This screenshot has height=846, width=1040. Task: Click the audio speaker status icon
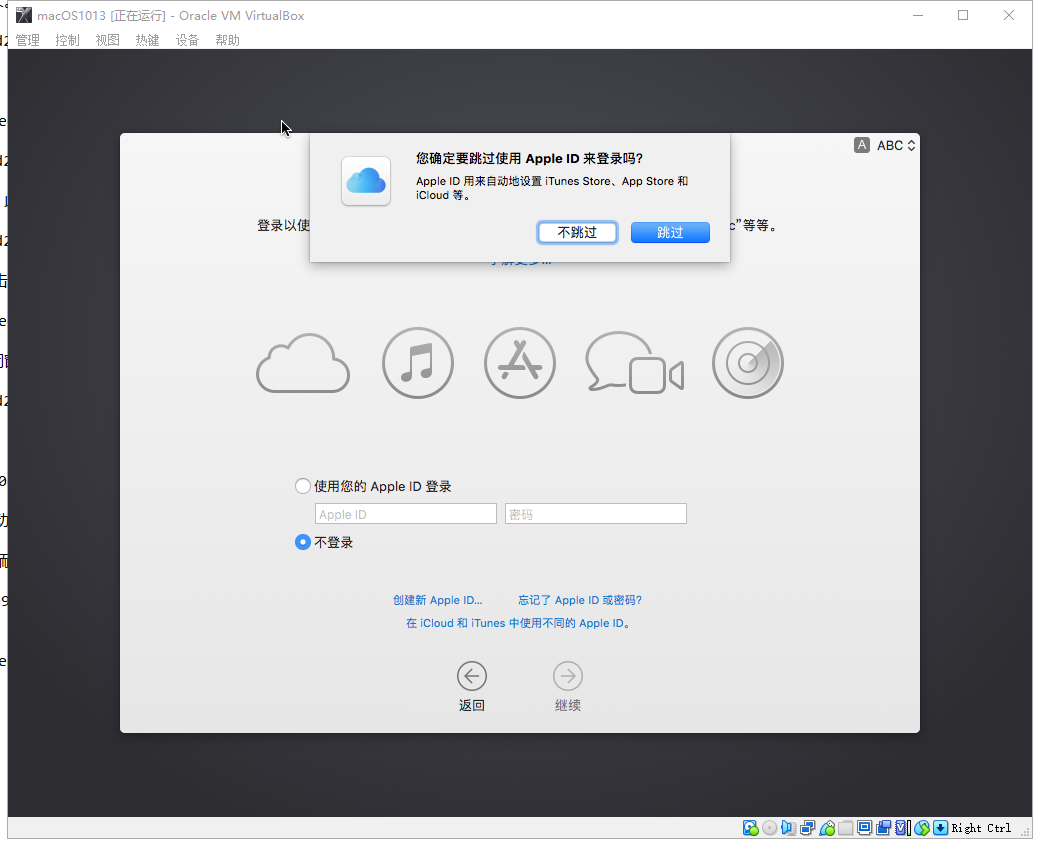click(789, 828)
